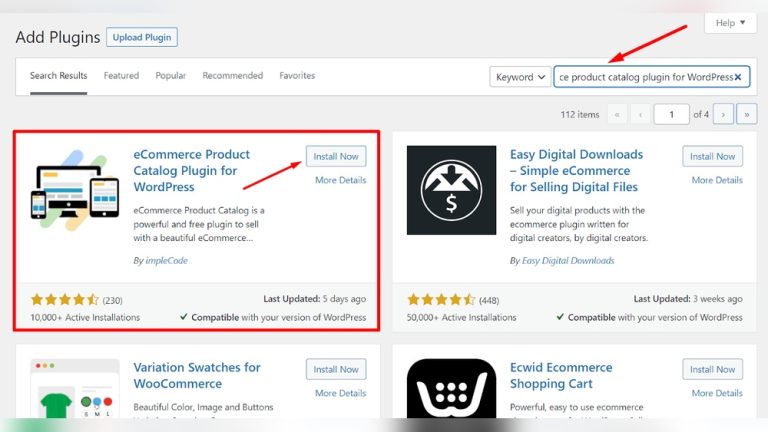768x432 pixels.
Task: Jump to last results page arrow
Action: (746, 114)
